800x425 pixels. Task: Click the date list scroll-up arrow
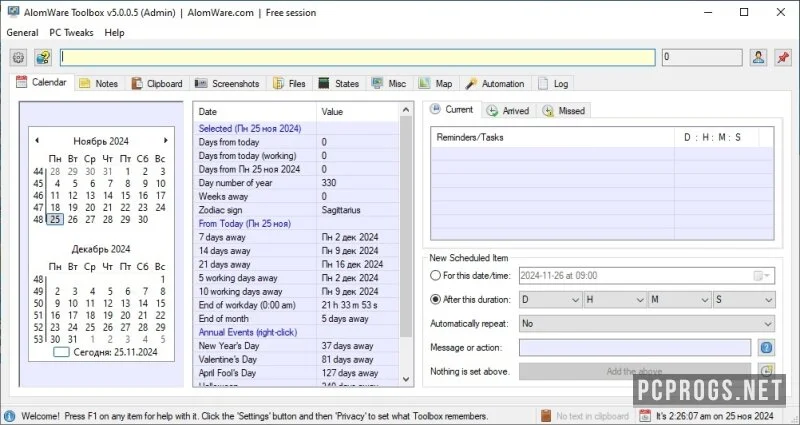coord(406,110)
